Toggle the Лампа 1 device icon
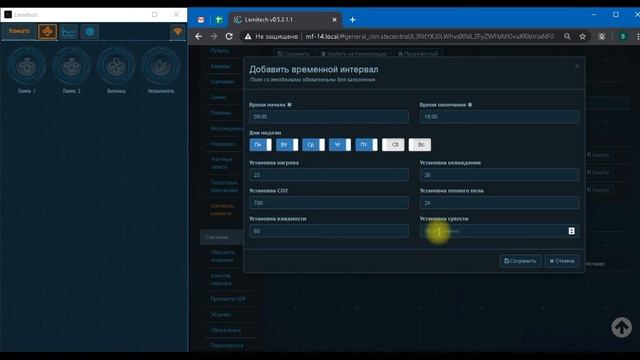 tap(27, 66)
